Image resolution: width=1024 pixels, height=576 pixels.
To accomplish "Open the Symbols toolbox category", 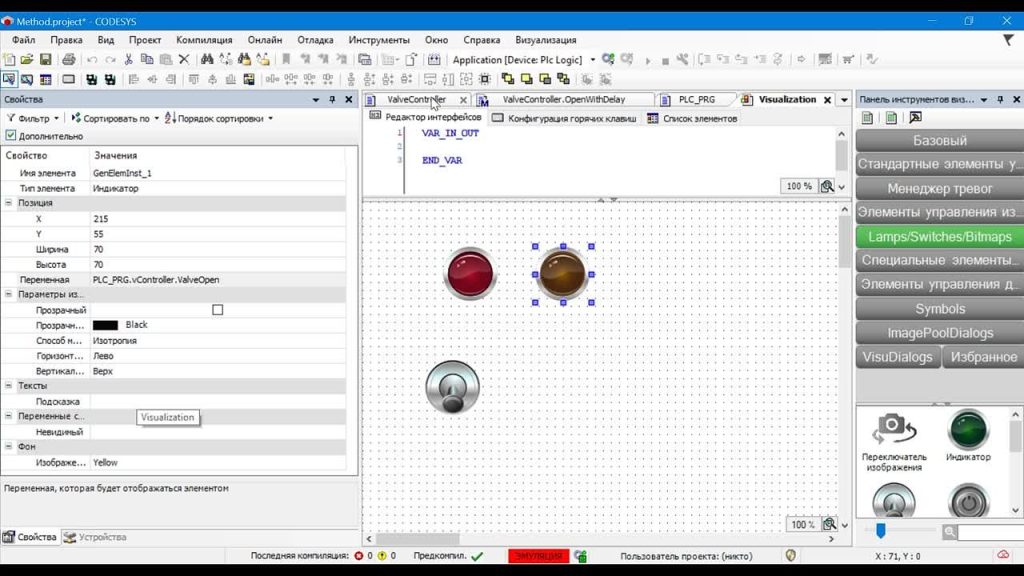I will [939, 309].
